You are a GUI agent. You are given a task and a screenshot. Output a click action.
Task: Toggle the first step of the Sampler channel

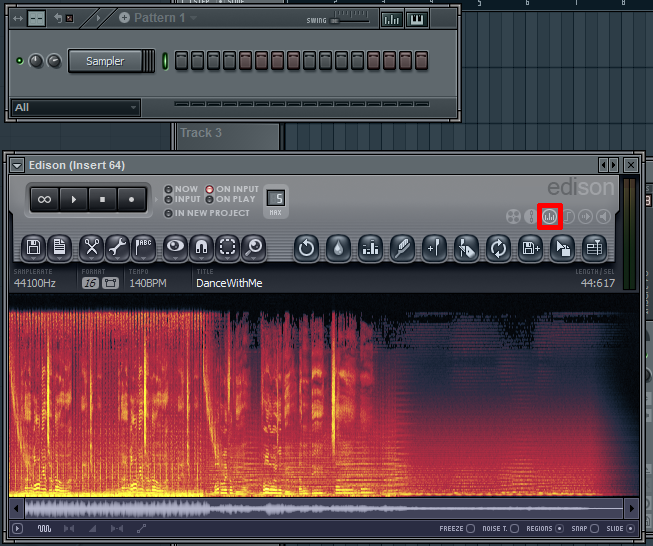pyautogui.click(x=181, y=60)
